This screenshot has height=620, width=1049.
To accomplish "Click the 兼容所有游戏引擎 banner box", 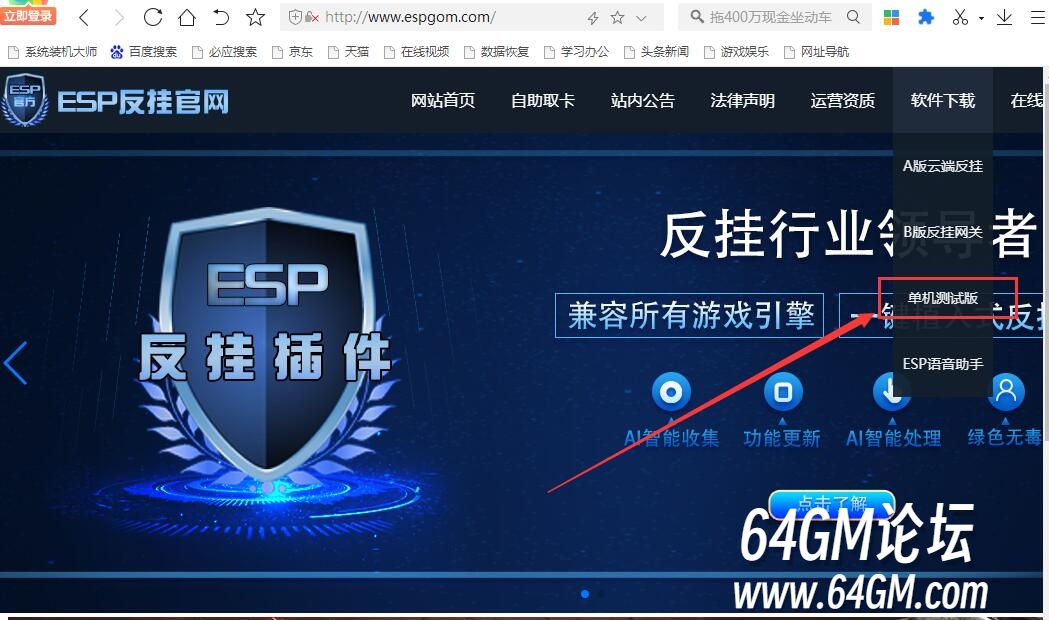I will 689,315.
